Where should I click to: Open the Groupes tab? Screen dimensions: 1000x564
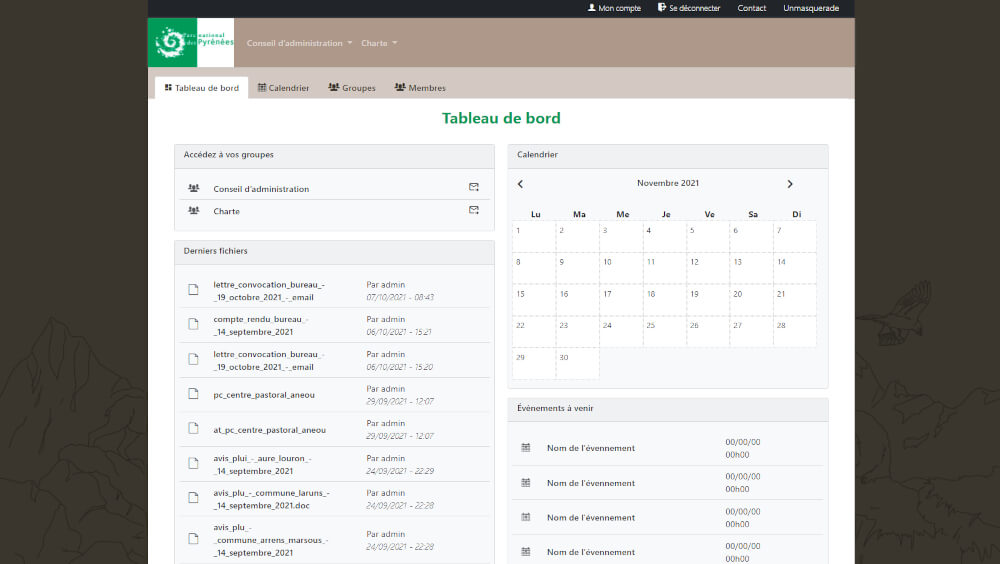(x=352, y=88)
